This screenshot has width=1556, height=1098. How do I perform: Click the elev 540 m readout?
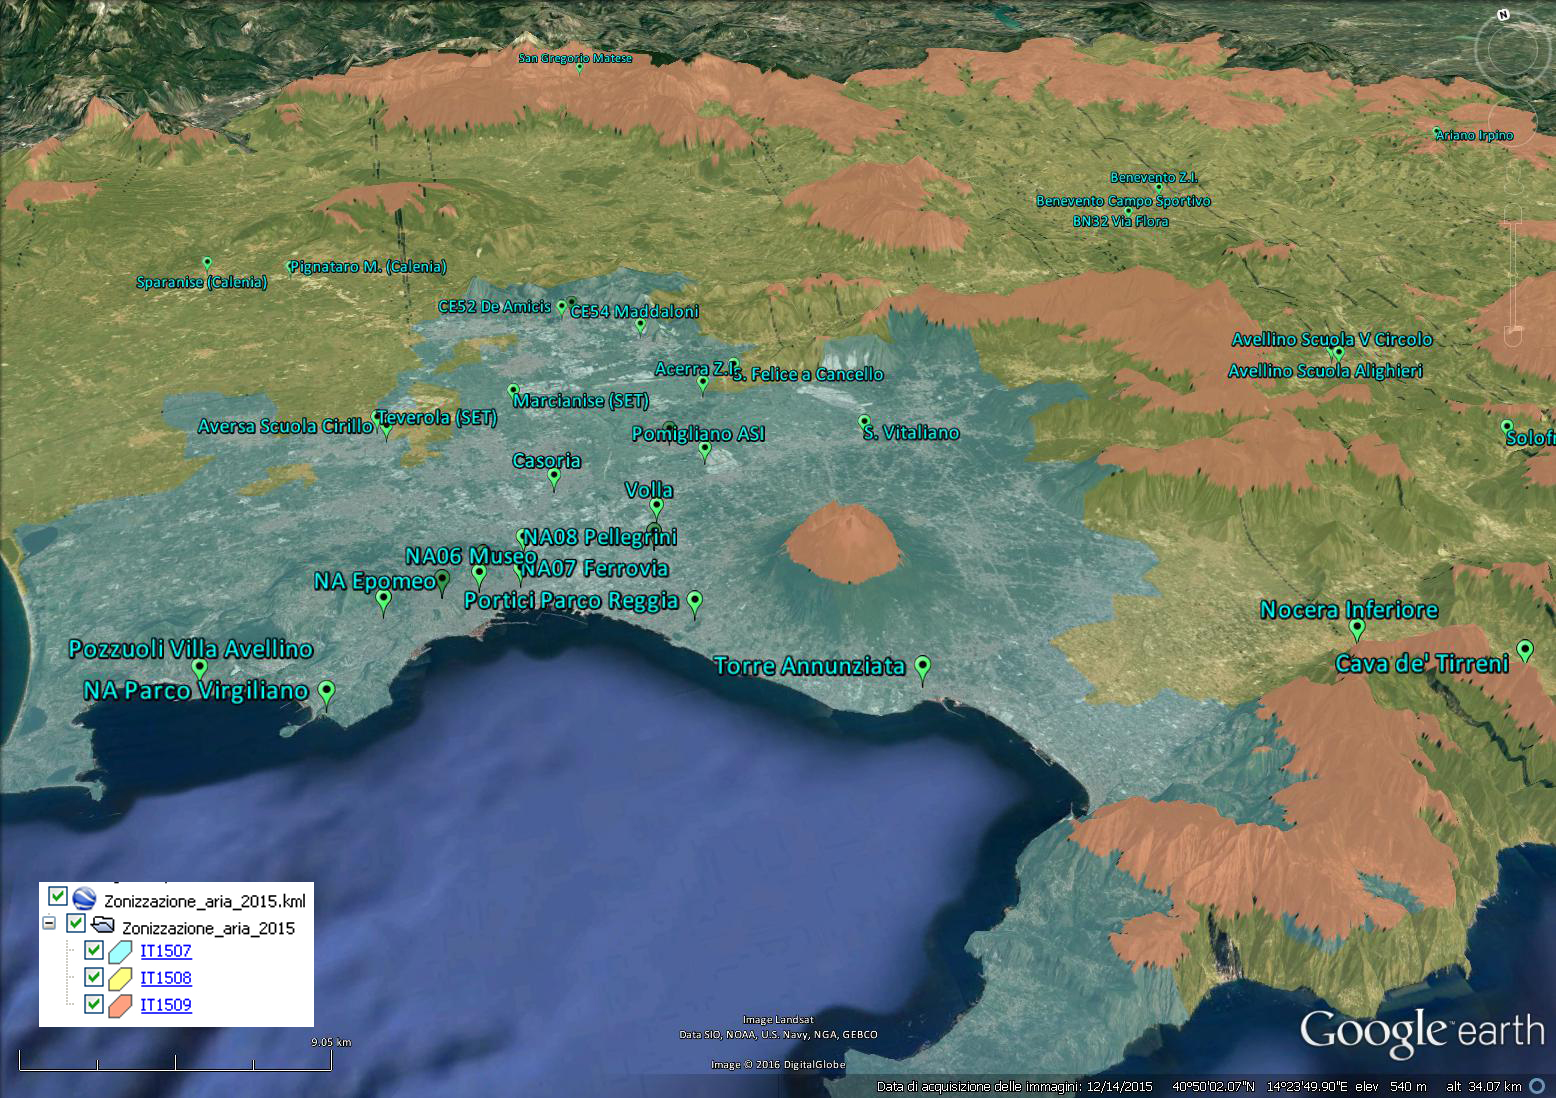coord(1390,1087)
